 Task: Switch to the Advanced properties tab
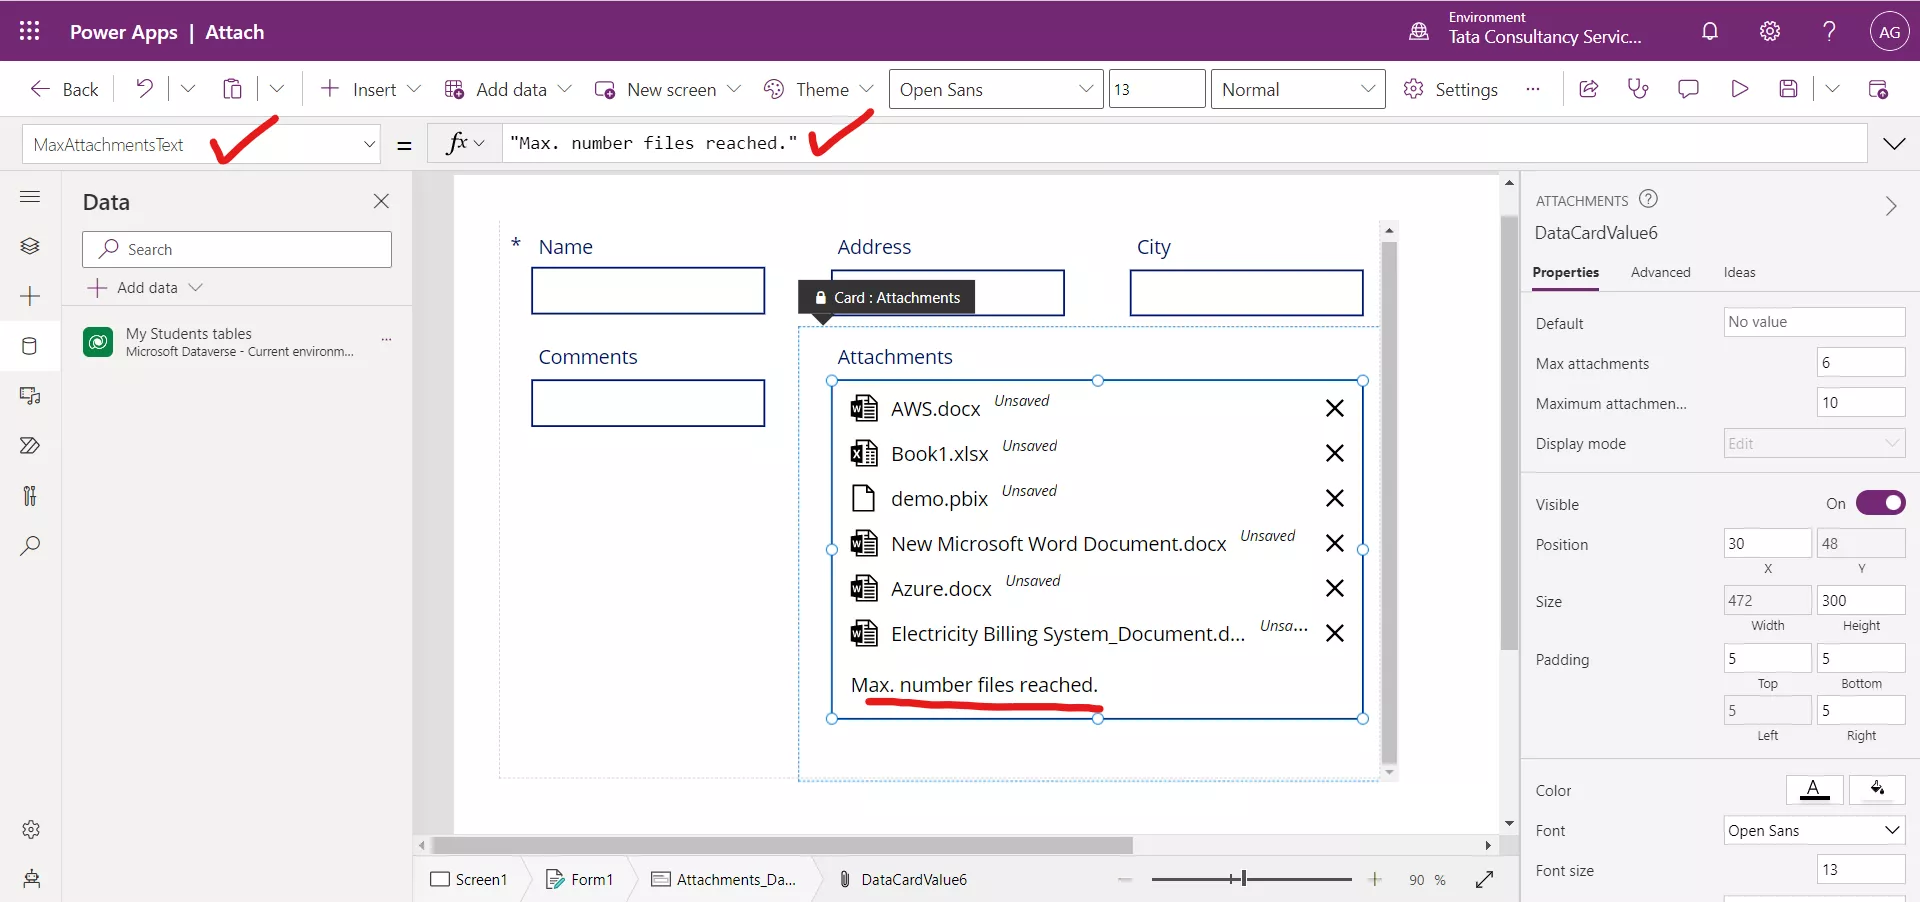pos(1660,272)
